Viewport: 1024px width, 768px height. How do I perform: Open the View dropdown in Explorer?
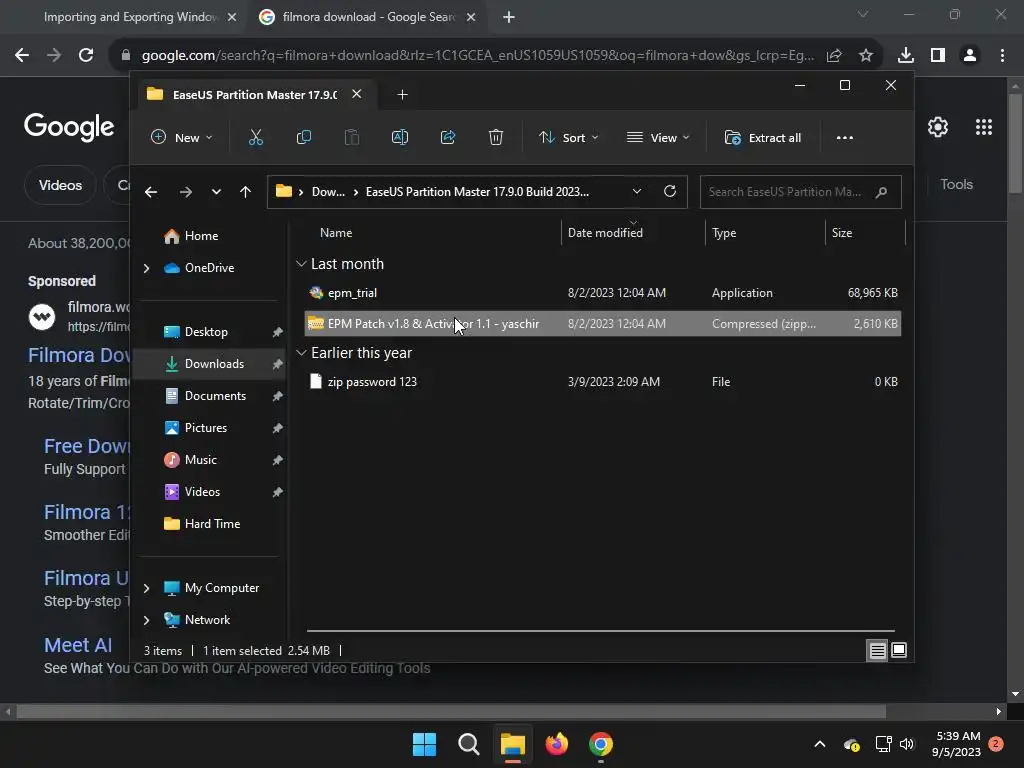[658, 138]
